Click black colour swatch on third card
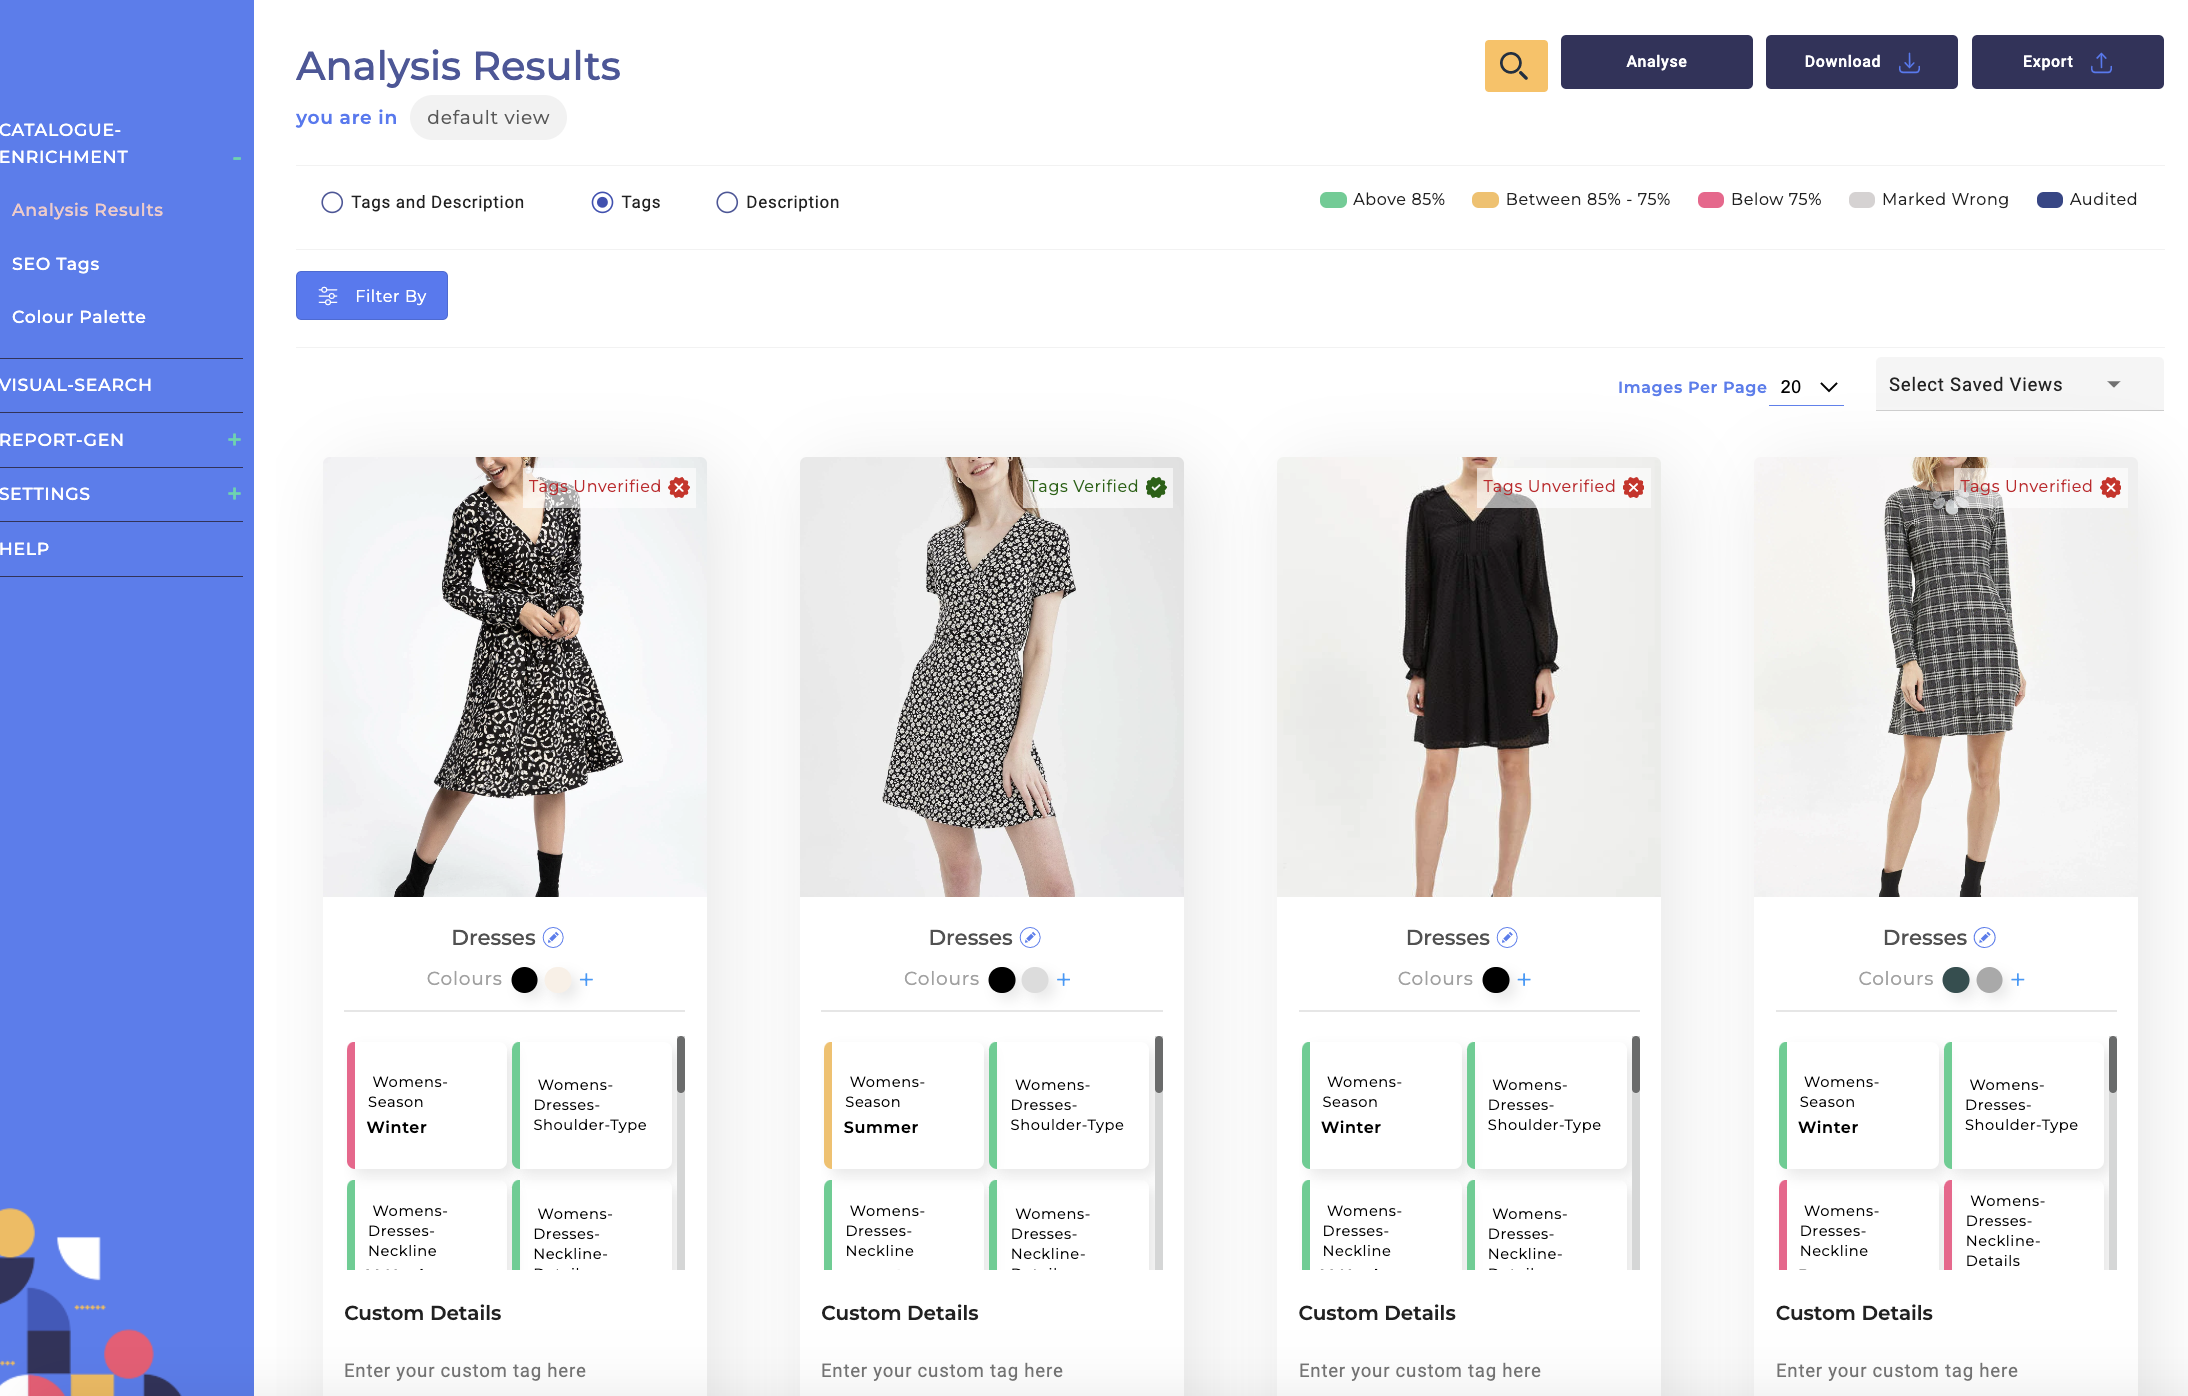 [x=1496, y=980]
